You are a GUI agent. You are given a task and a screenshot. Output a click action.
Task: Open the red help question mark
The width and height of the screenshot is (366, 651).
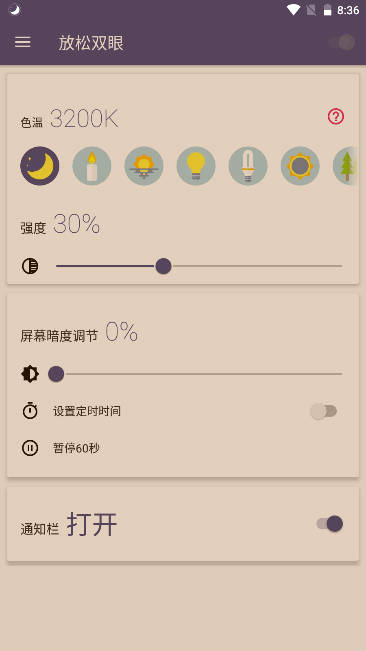coord(336,117)
